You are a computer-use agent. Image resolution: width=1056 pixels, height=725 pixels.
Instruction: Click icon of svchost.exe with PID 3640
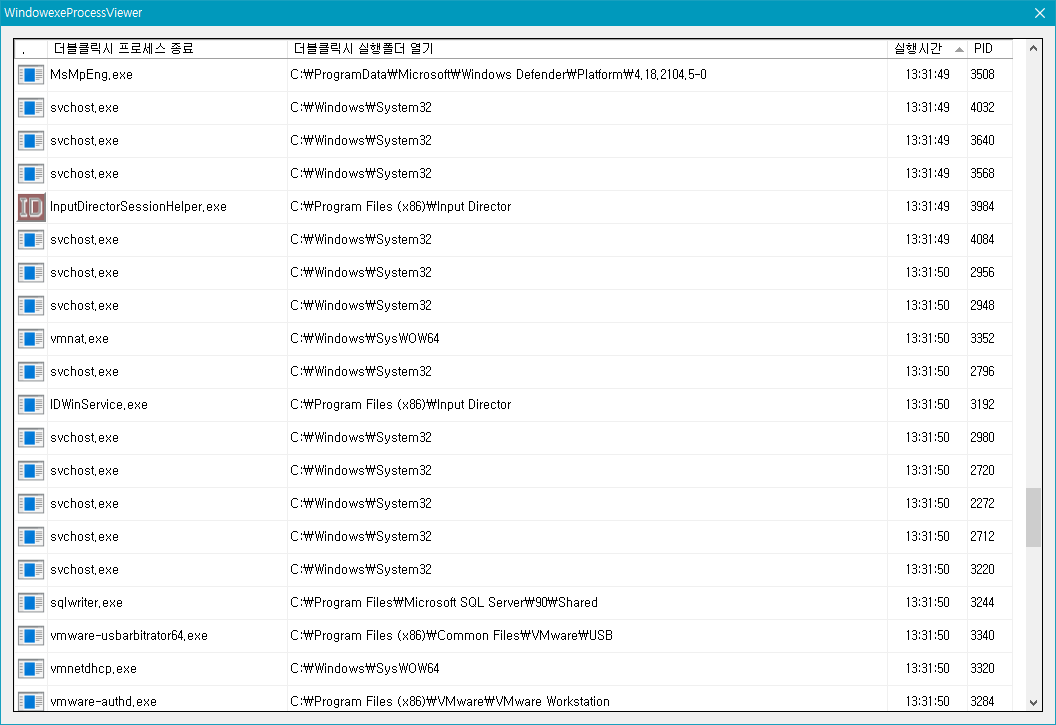31,141
